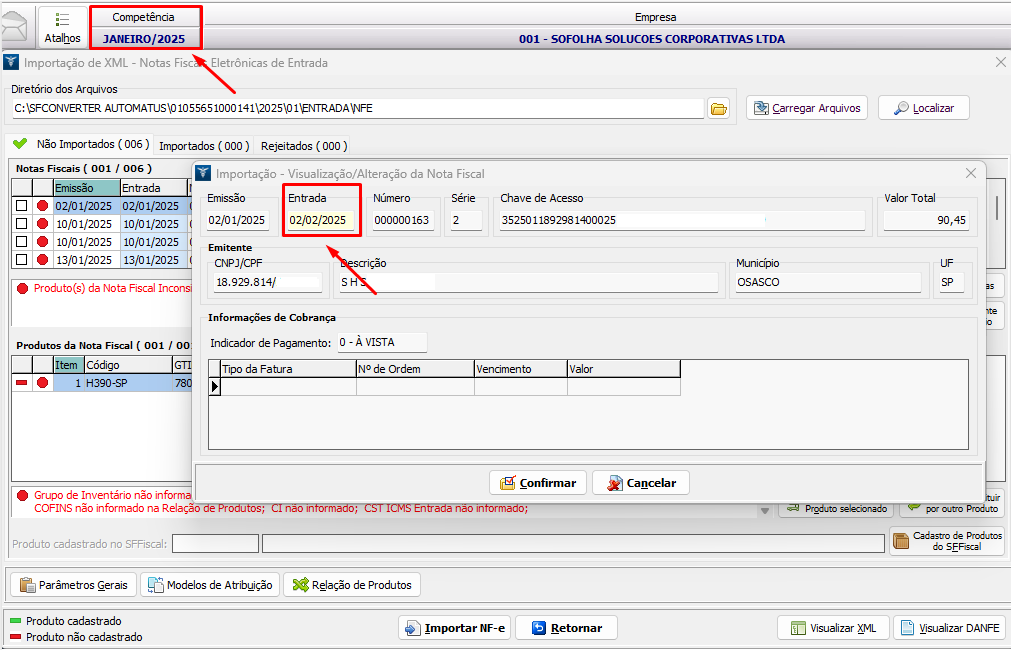Open Relação de Produtos list

point(351,585)
